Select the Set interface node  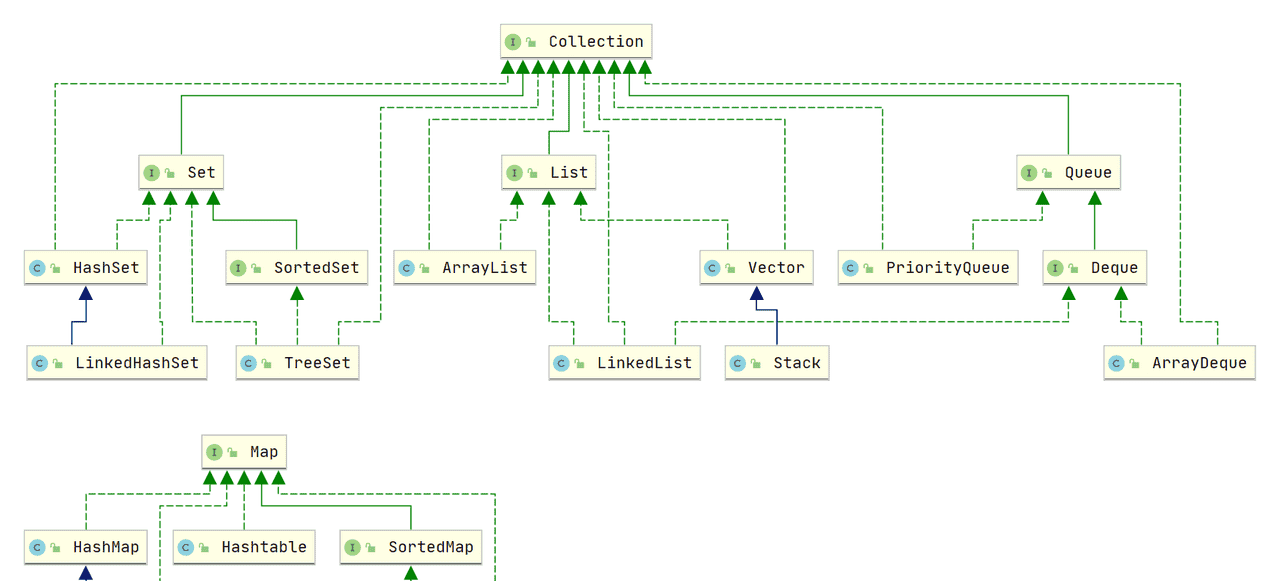tap(181, 173)
